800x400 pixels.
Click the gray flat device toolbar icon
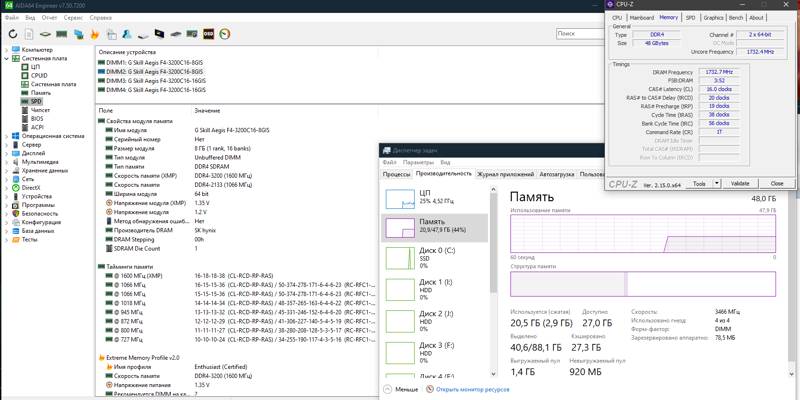[x=176, y=34]
